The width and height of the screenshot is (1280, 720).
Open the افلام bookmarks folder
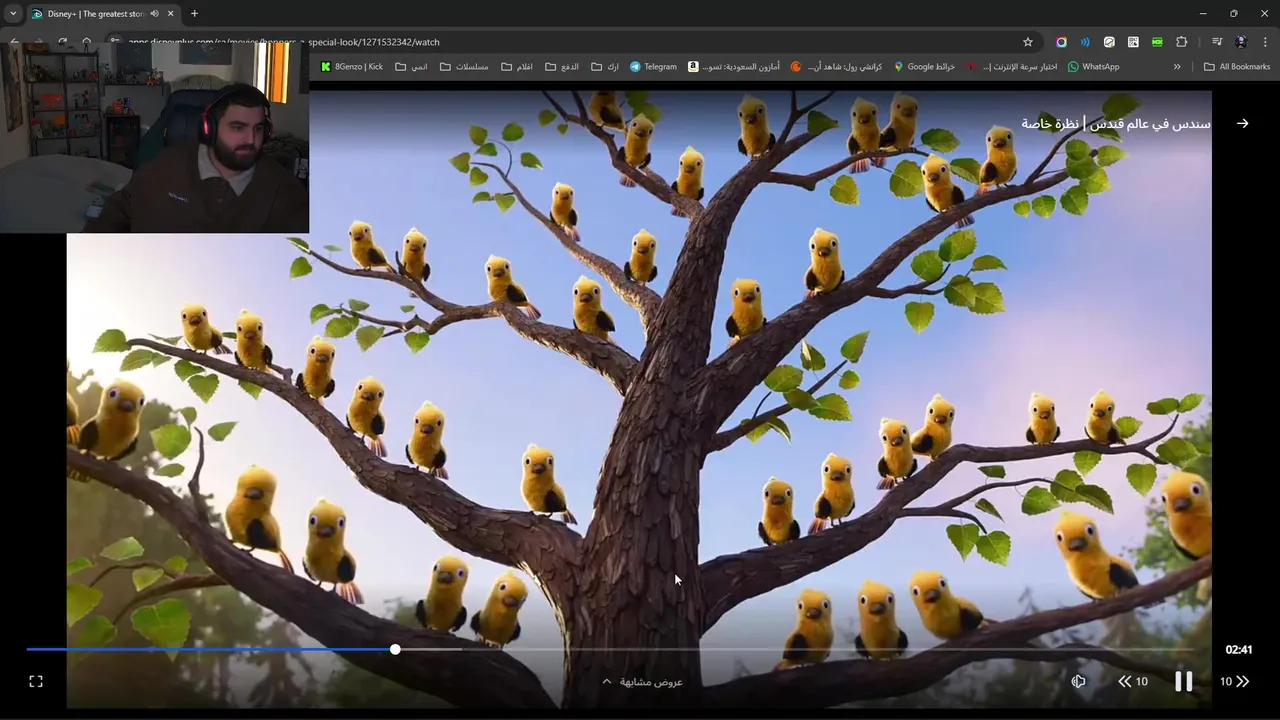tap(517, 67)
